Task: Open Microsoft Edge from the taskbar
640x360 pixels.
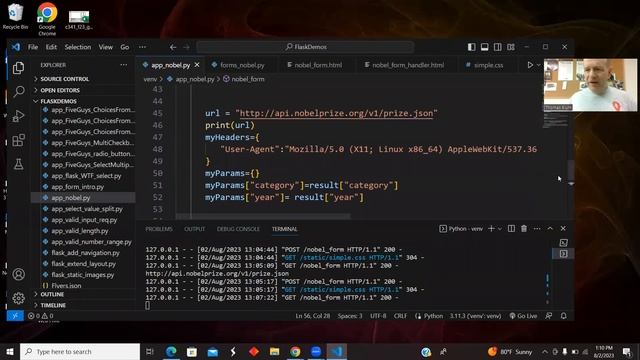Action: [171, 351]
